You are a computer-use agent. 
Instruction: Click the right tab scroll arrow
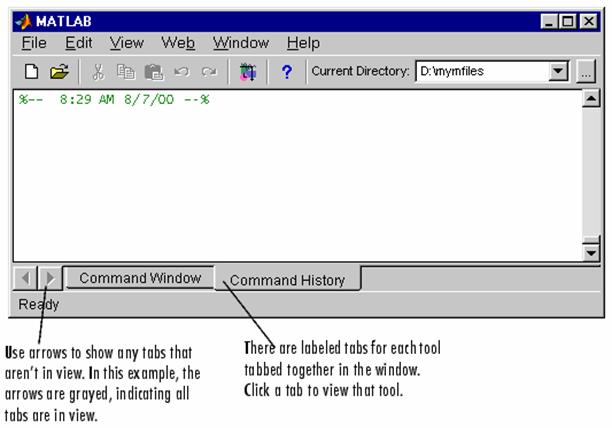50,278
